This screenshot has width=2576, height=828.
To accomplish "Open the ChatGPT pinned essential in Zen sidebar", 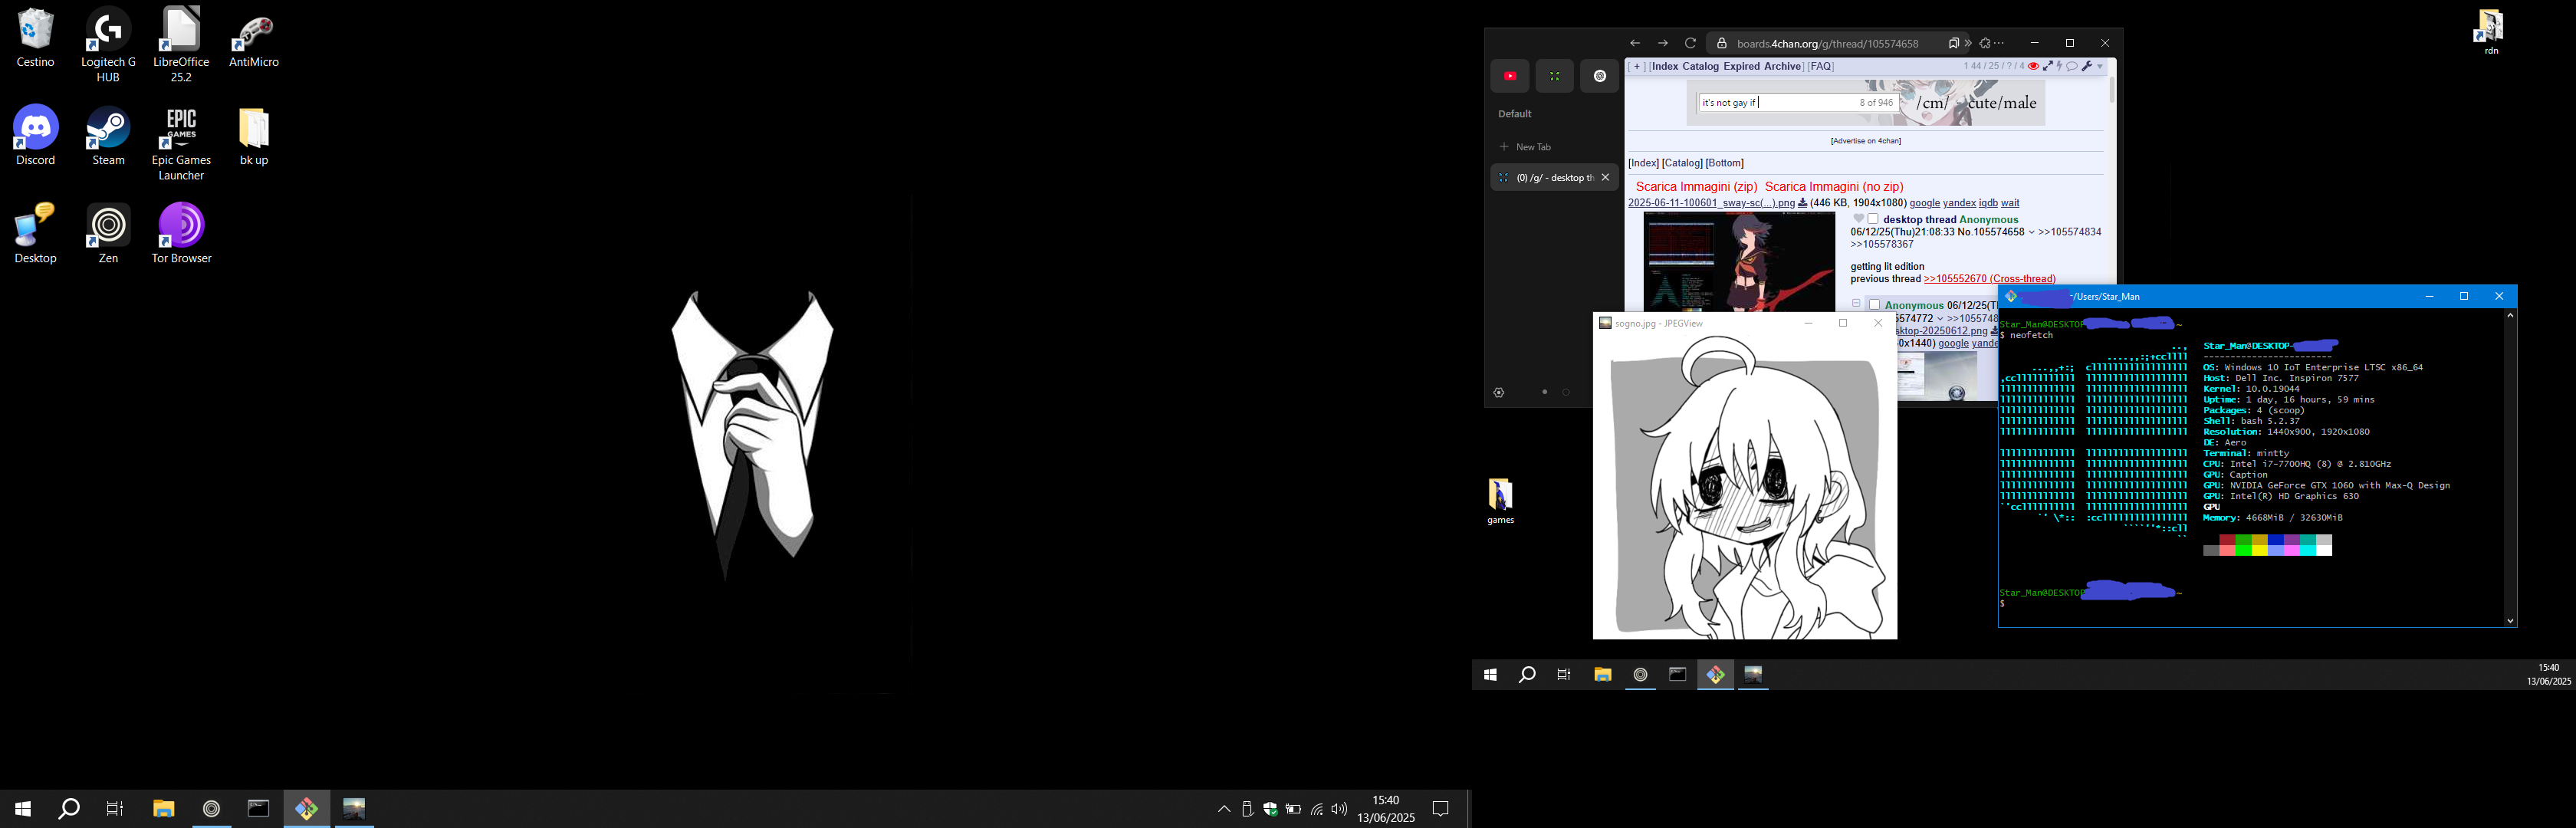I will [1599, 76].
